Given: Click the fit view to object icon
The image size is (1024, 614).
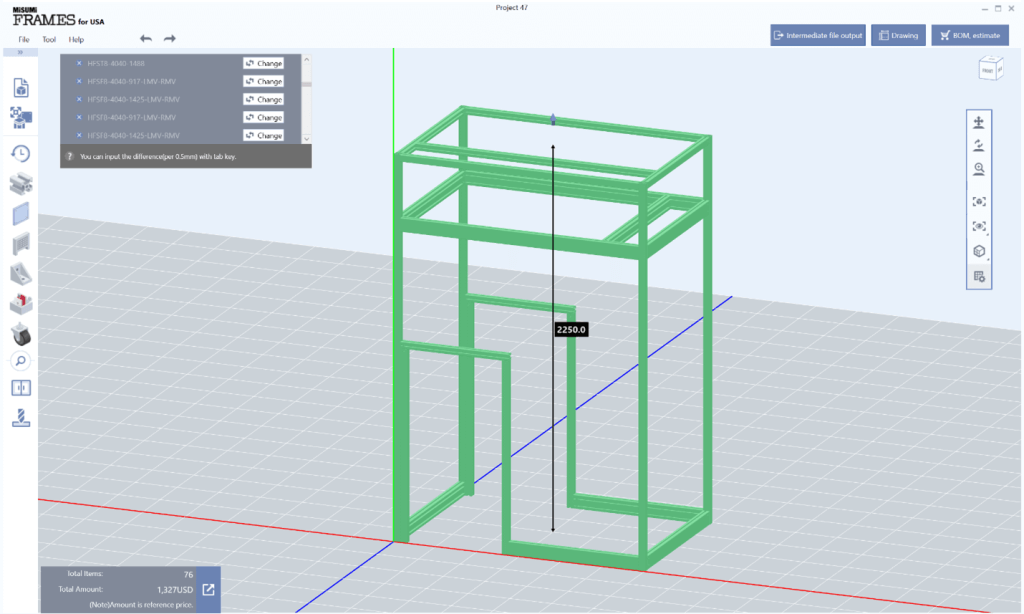Looking at the screenshot, I should [x=979, y=202].
